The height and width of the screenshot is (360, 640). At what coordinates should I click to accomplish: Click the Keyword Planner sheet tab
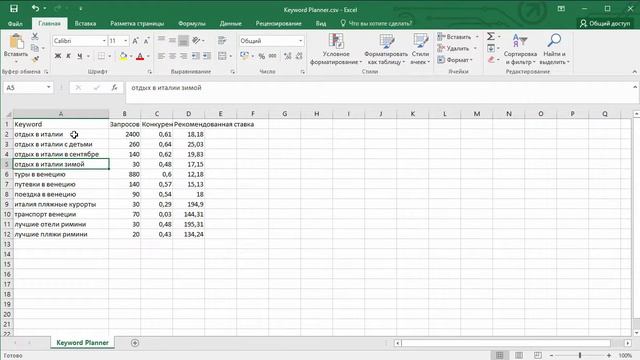coord(82,343)
